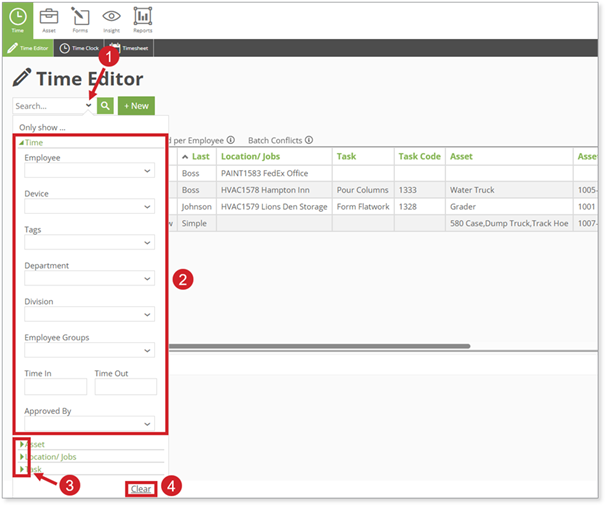606x506 pixels.
Task: Open the Device filter dropdown
Action: pos(89,207)
